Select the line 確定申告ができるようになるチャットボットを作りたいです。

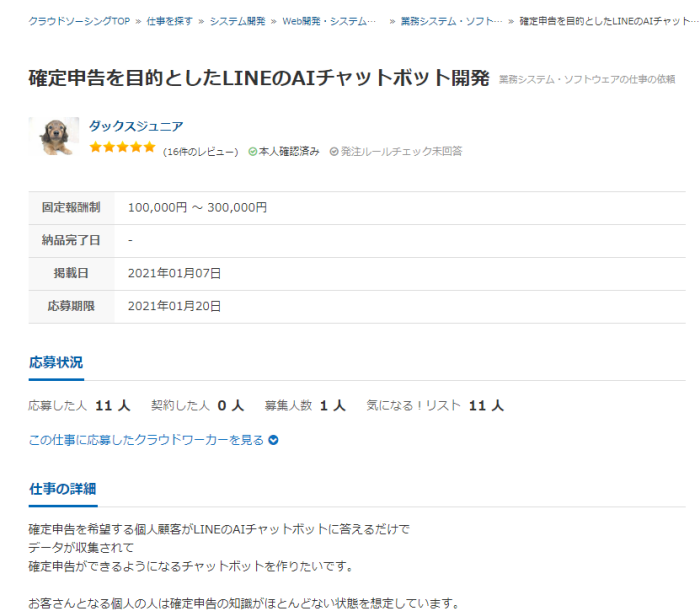tap(192, 566)
